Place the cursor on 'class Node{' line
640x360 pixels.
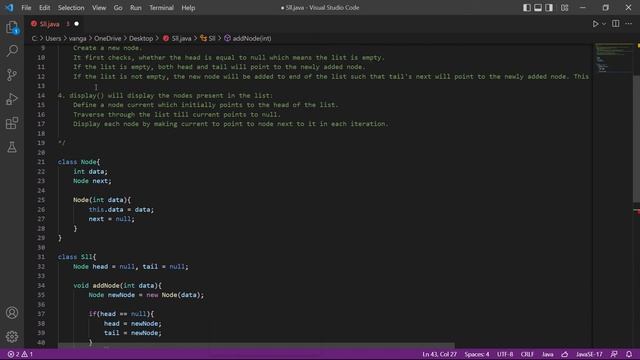[79, 162]
